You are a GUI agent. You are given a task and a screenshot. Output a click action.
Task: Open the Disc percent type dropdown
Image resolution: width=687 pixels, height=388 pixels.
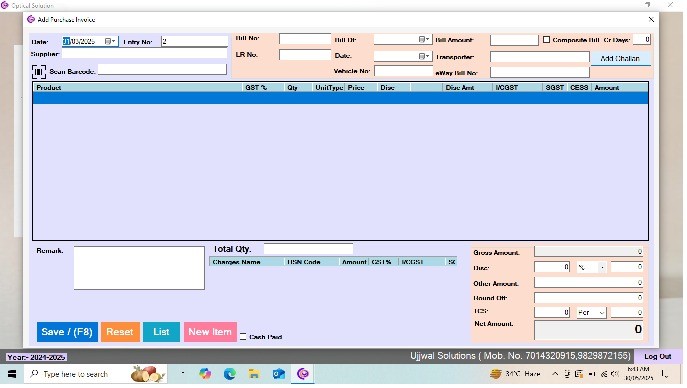click(602, 267)
